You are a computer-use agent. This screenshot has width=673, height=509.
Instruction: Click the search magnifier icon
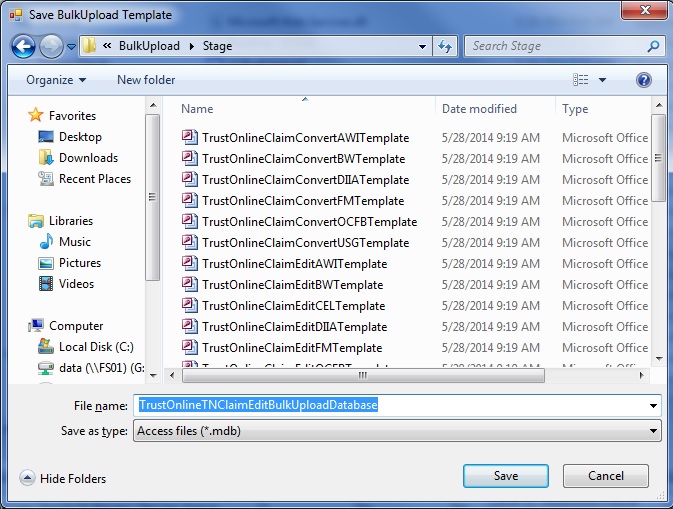[x=653, y=46]
